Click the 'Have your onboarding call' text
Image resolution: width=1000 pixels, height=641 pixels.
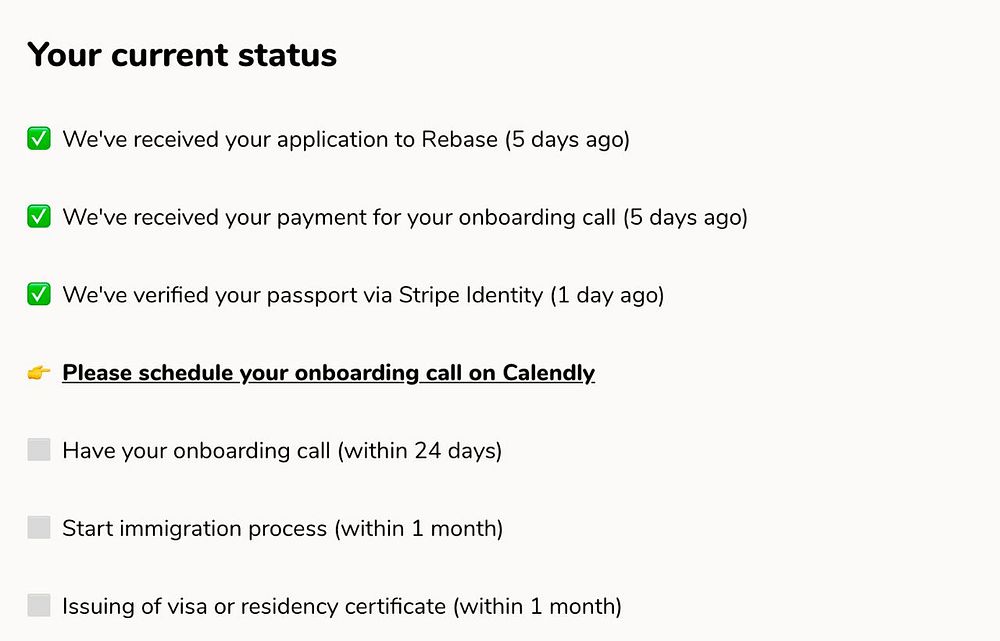point(196,451)
